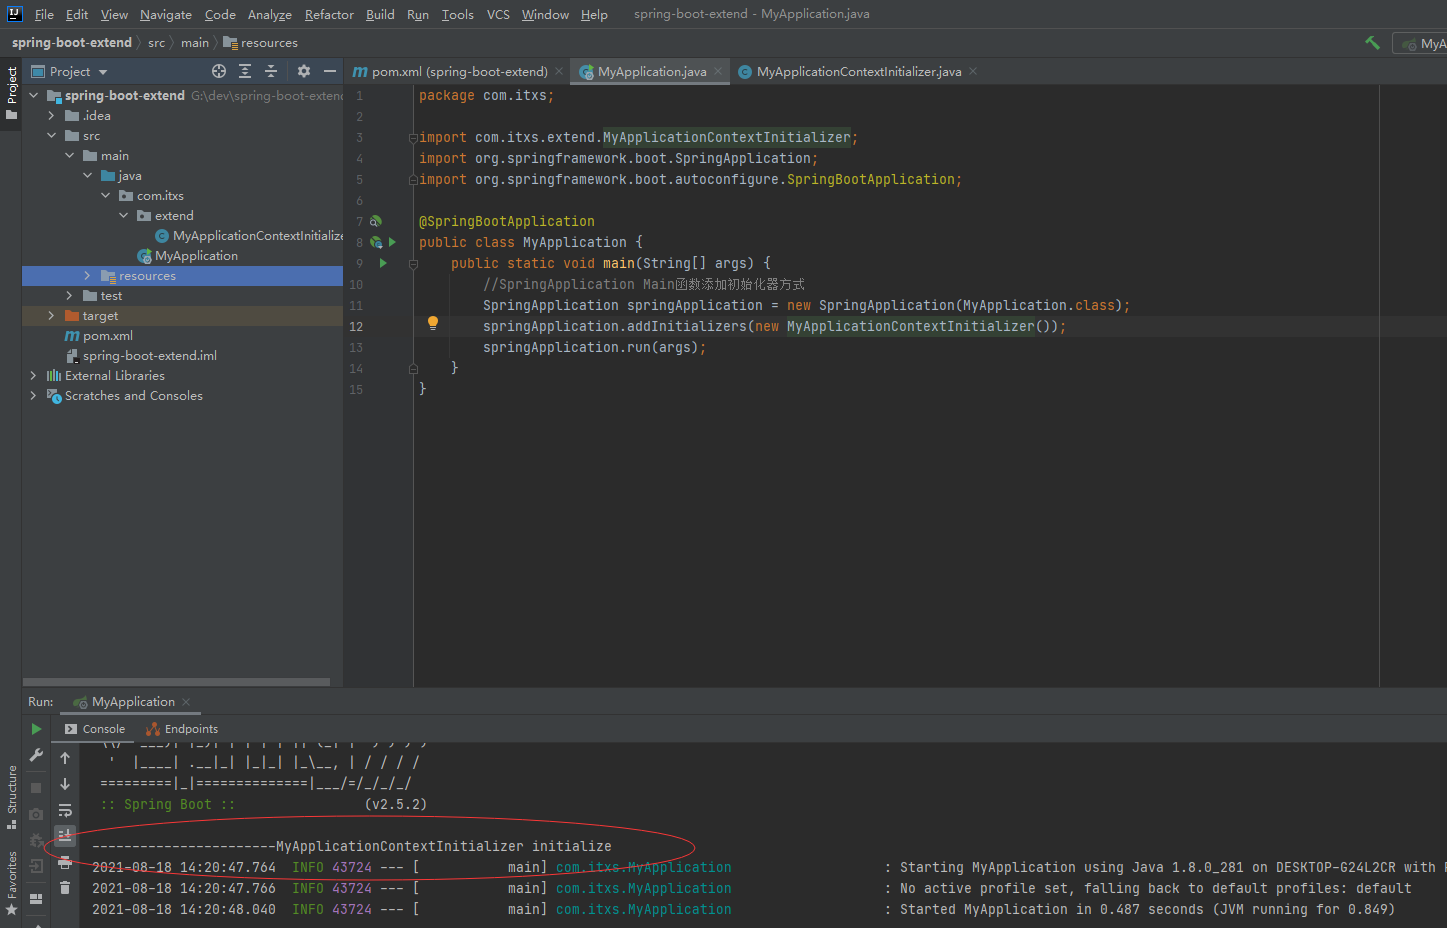Open Project panel settings gear

click(x=304, y=71)
